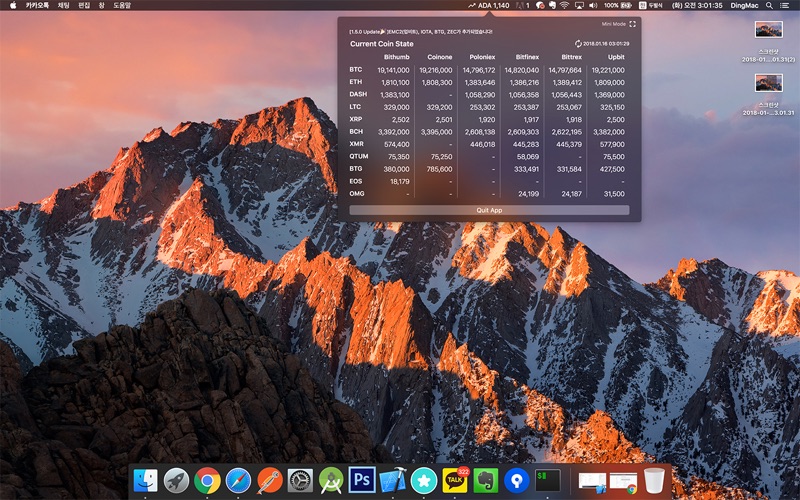Image resolution: width=800 pixels, height=500 pixels.
Task: Open the 도움말 menu
Action: pos(122,6)
